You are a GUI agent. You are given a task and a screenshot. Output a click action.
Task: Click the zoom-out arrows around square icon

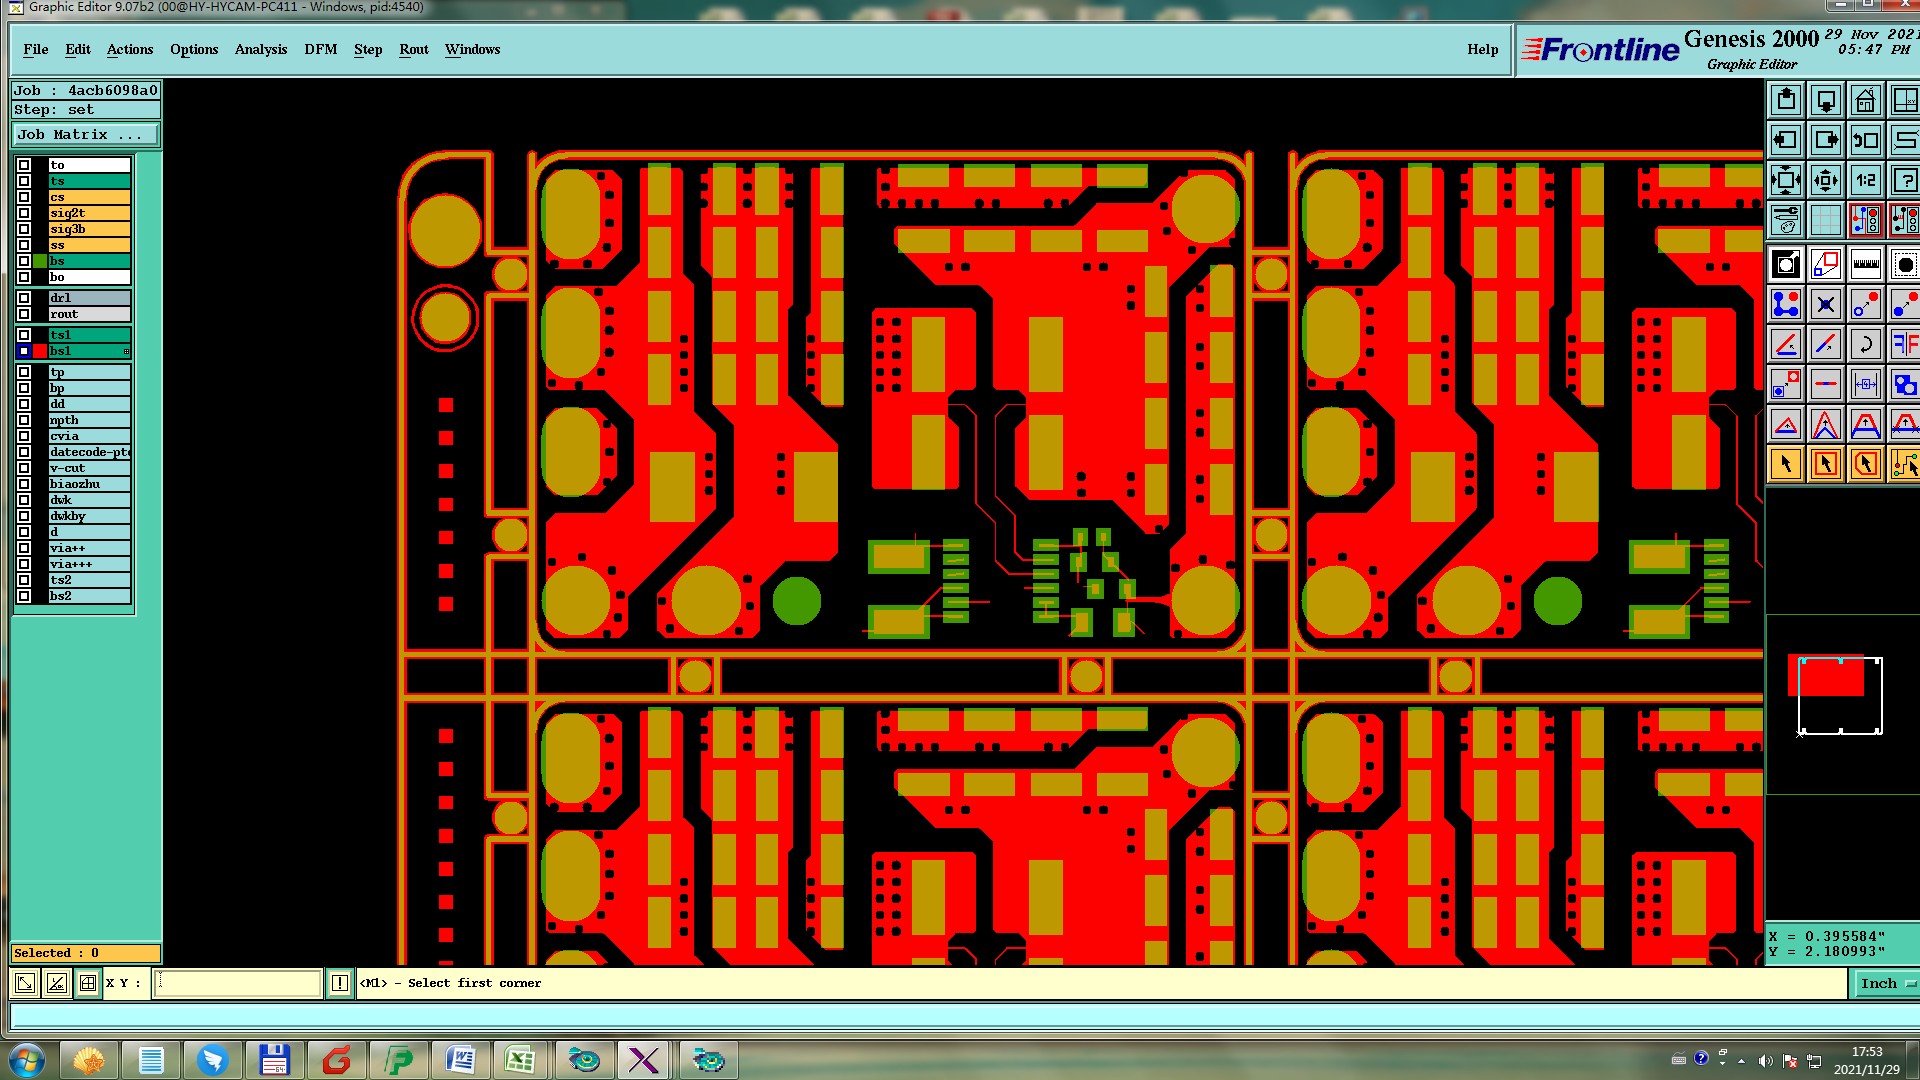[x=1785, y=181]
